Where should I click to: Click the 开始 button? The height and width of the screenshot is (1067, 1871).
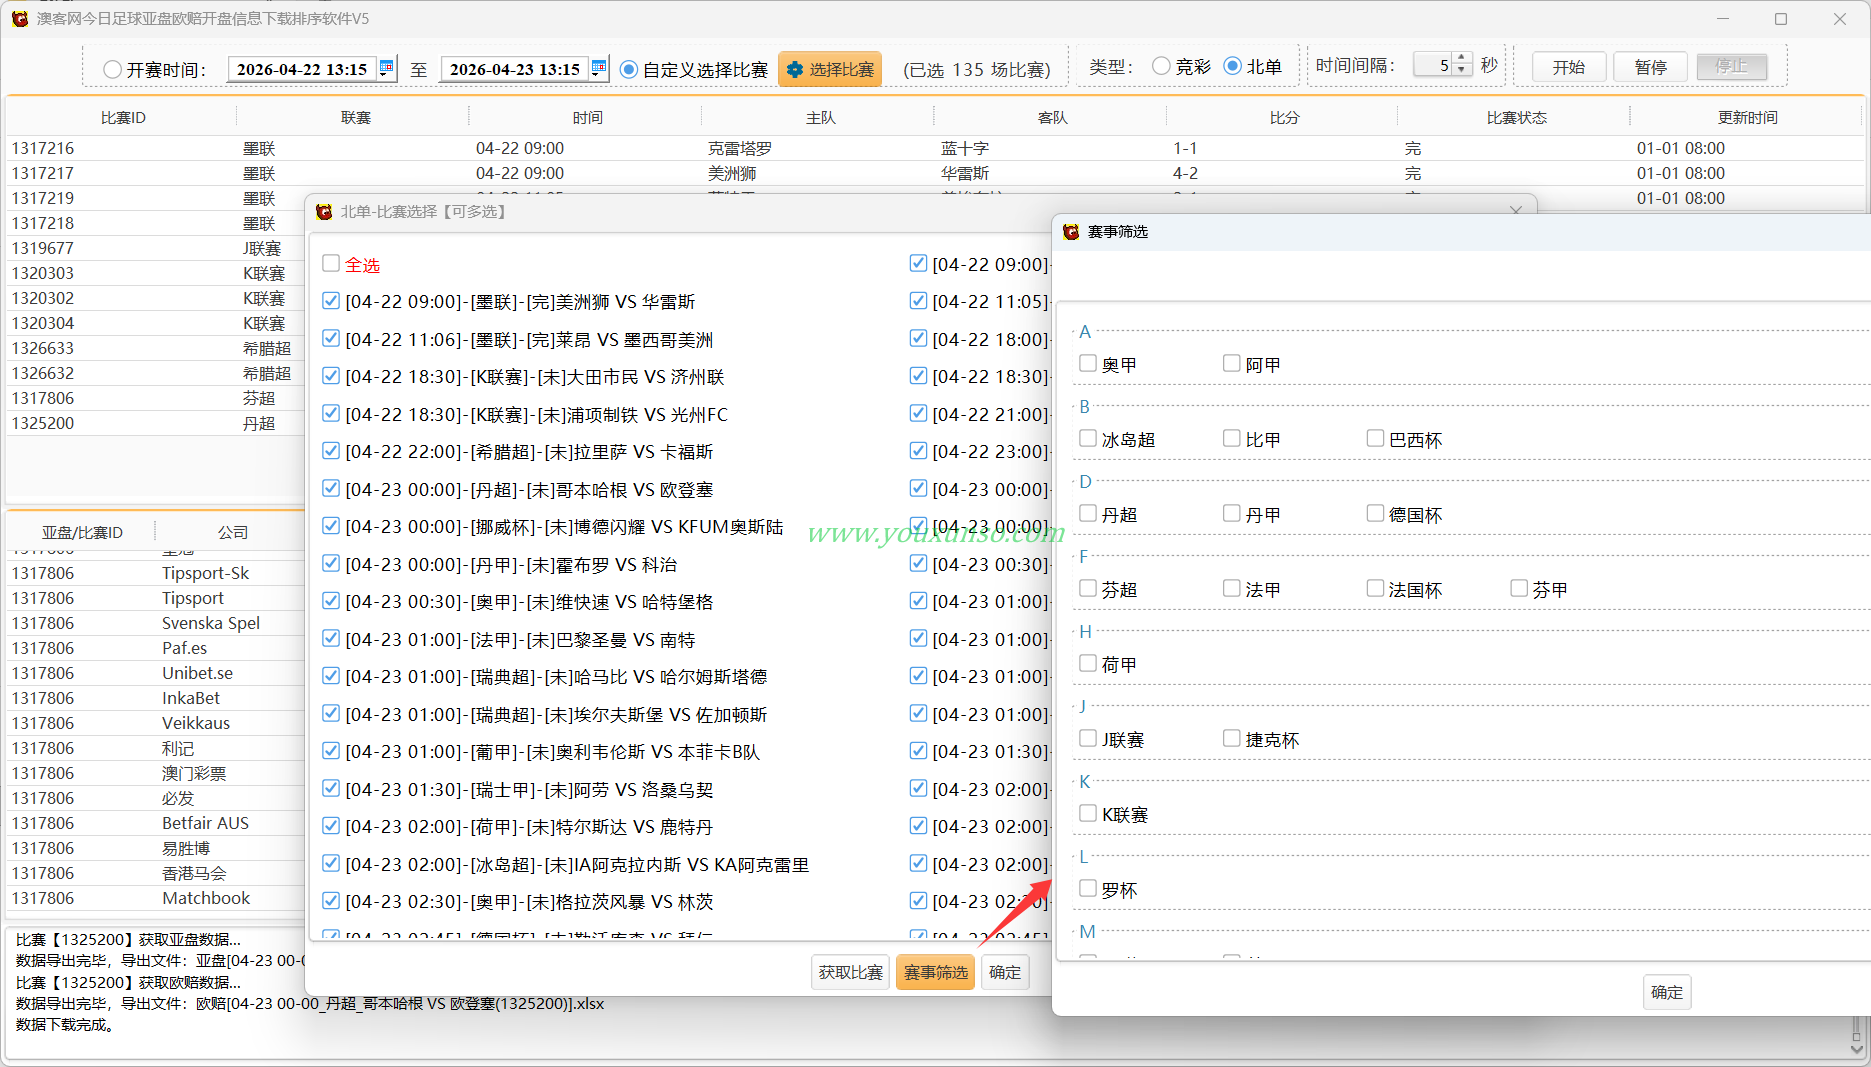pos(1569,67)
